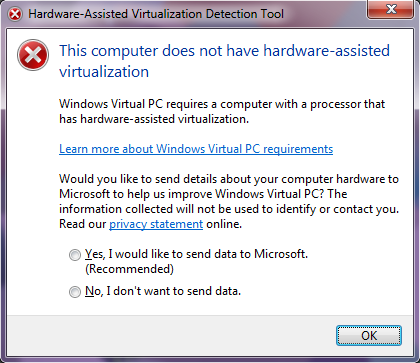Open Learn more about Windows Virtual PC requirements
The height and width of the screenshot is (363, 420).
pos(196,149)
